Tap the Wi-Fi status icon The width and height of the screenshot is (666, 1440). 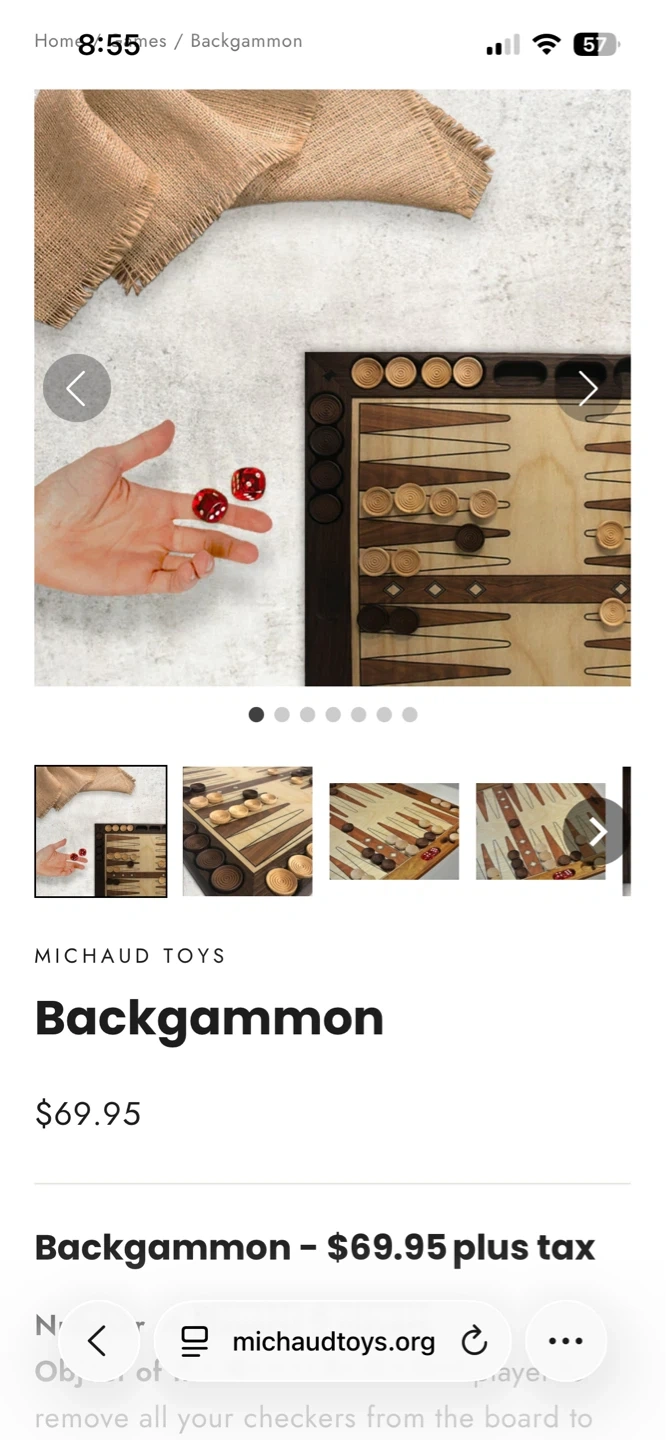coord(546,44)
